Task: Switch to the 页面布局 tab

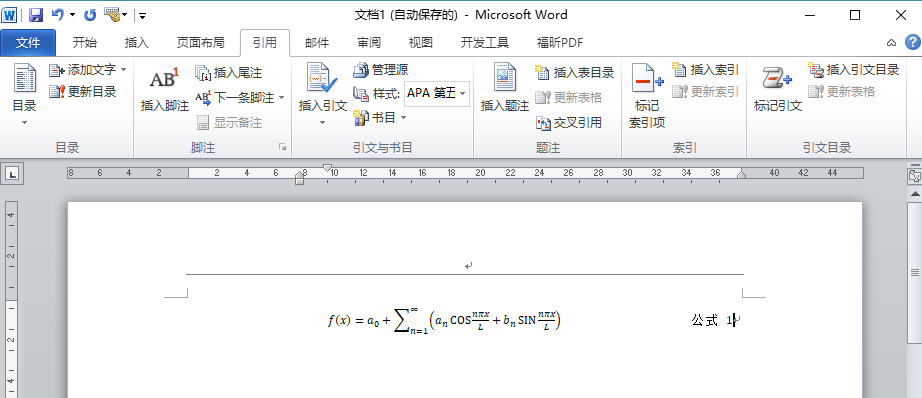Action: coord(201,42)
